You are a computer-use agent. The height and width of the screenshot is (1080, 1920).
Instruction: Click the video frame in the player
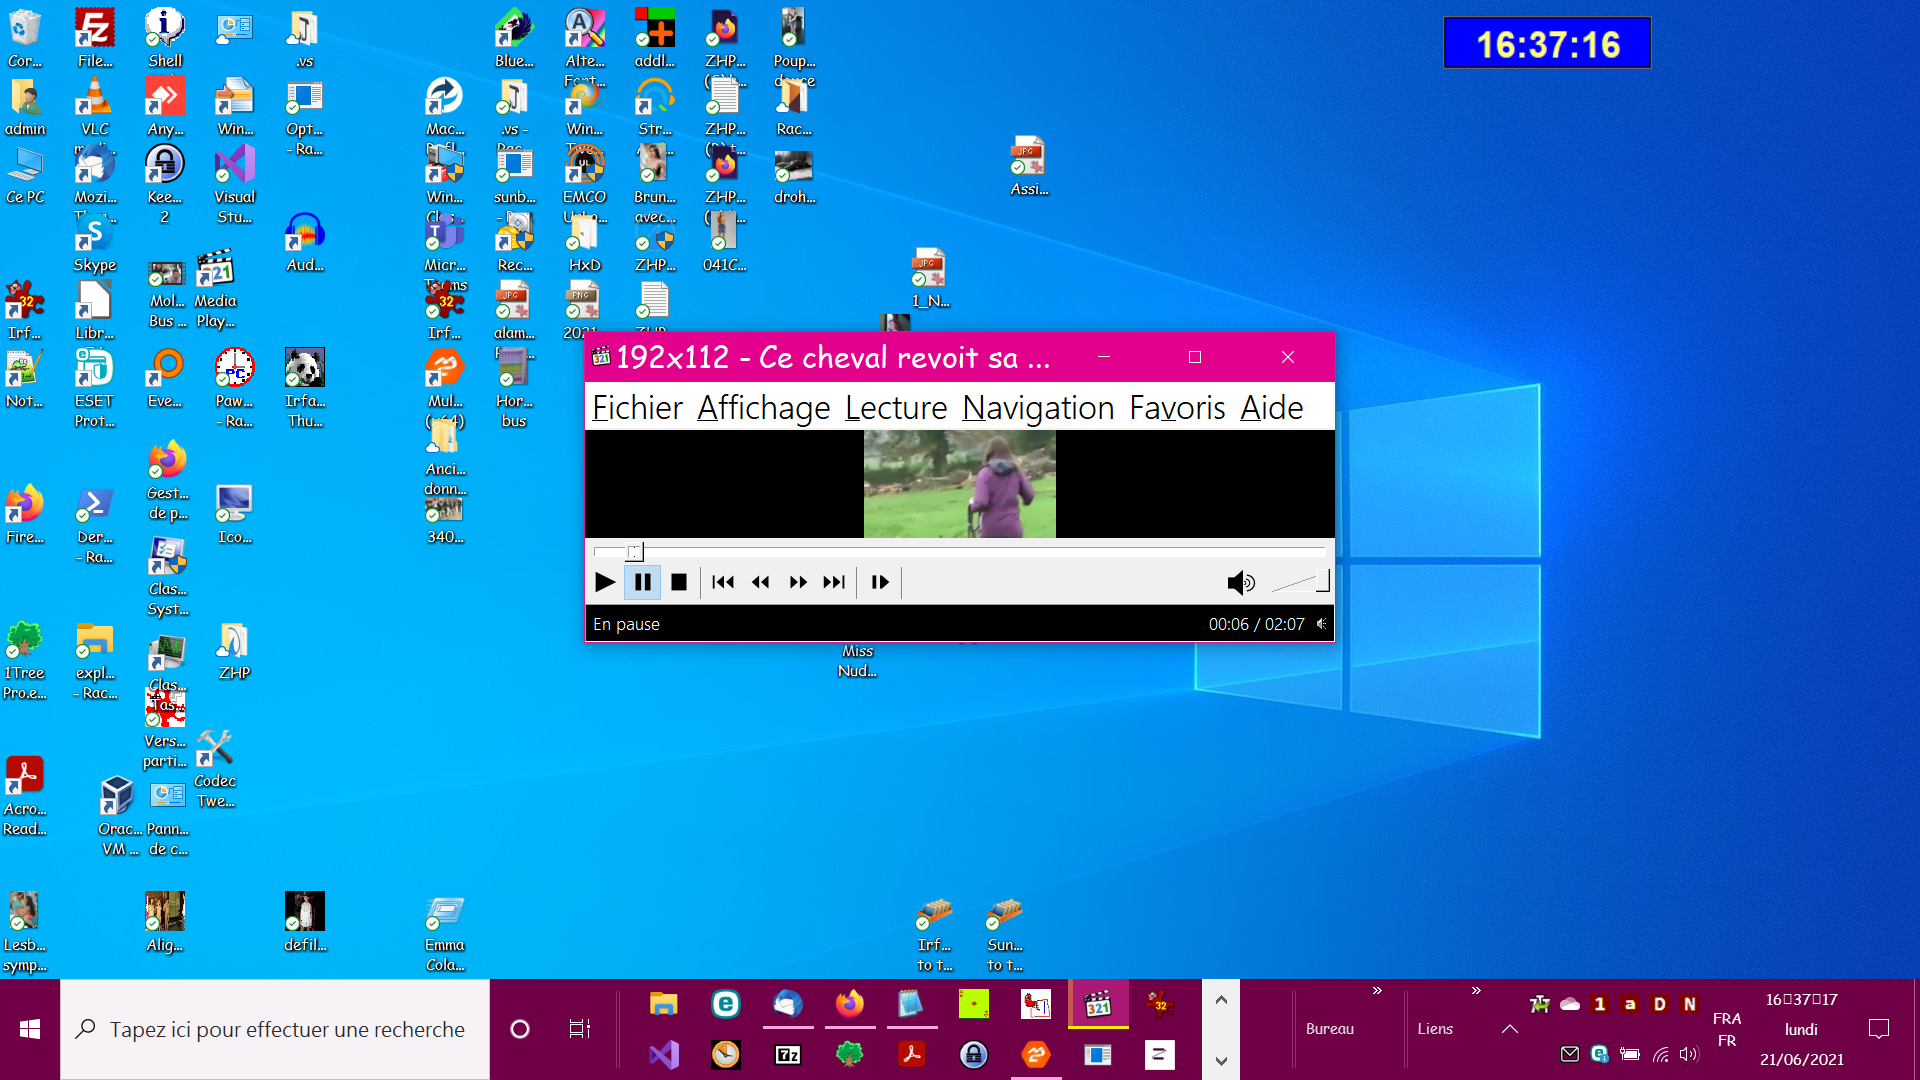(959, 484)
